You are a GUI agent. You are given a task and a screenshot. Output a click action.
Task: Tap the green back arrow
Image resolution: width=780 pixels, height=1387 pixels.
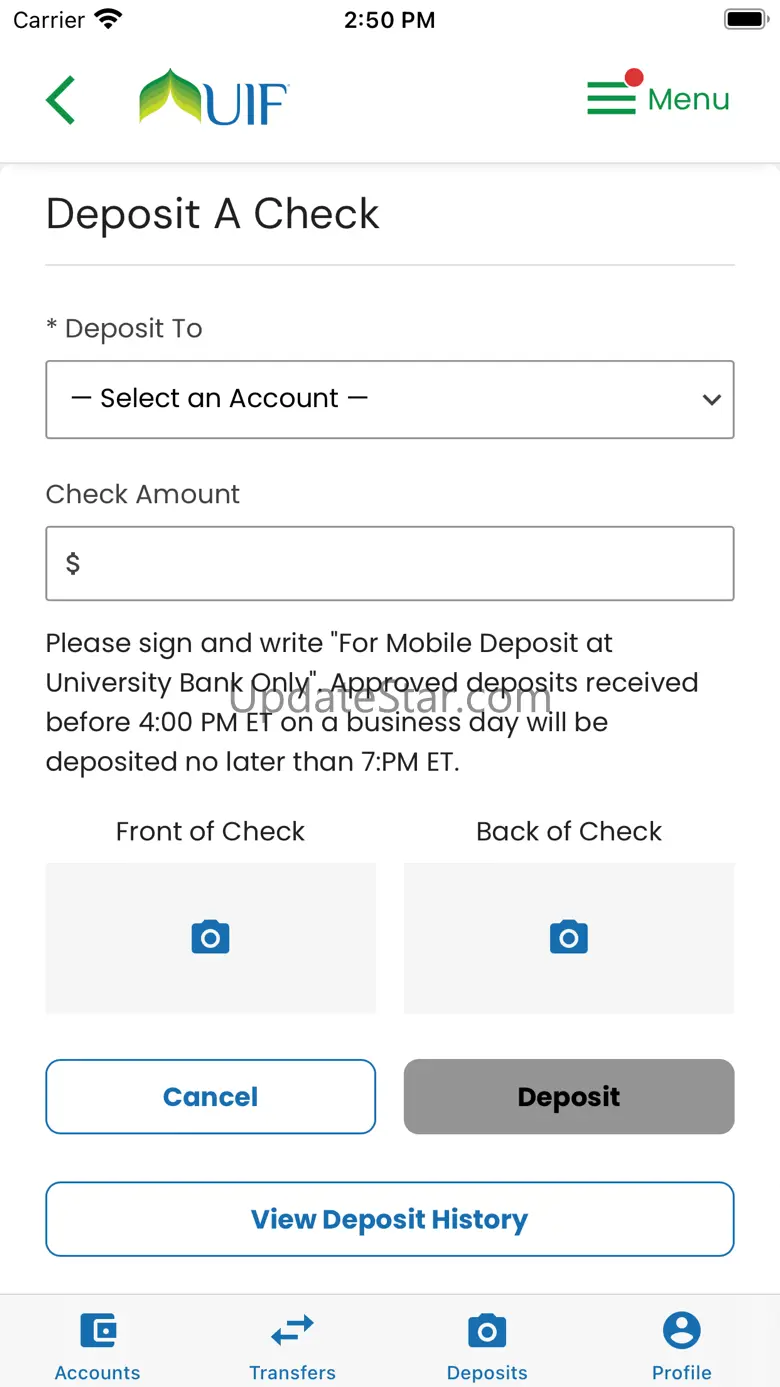61,100
